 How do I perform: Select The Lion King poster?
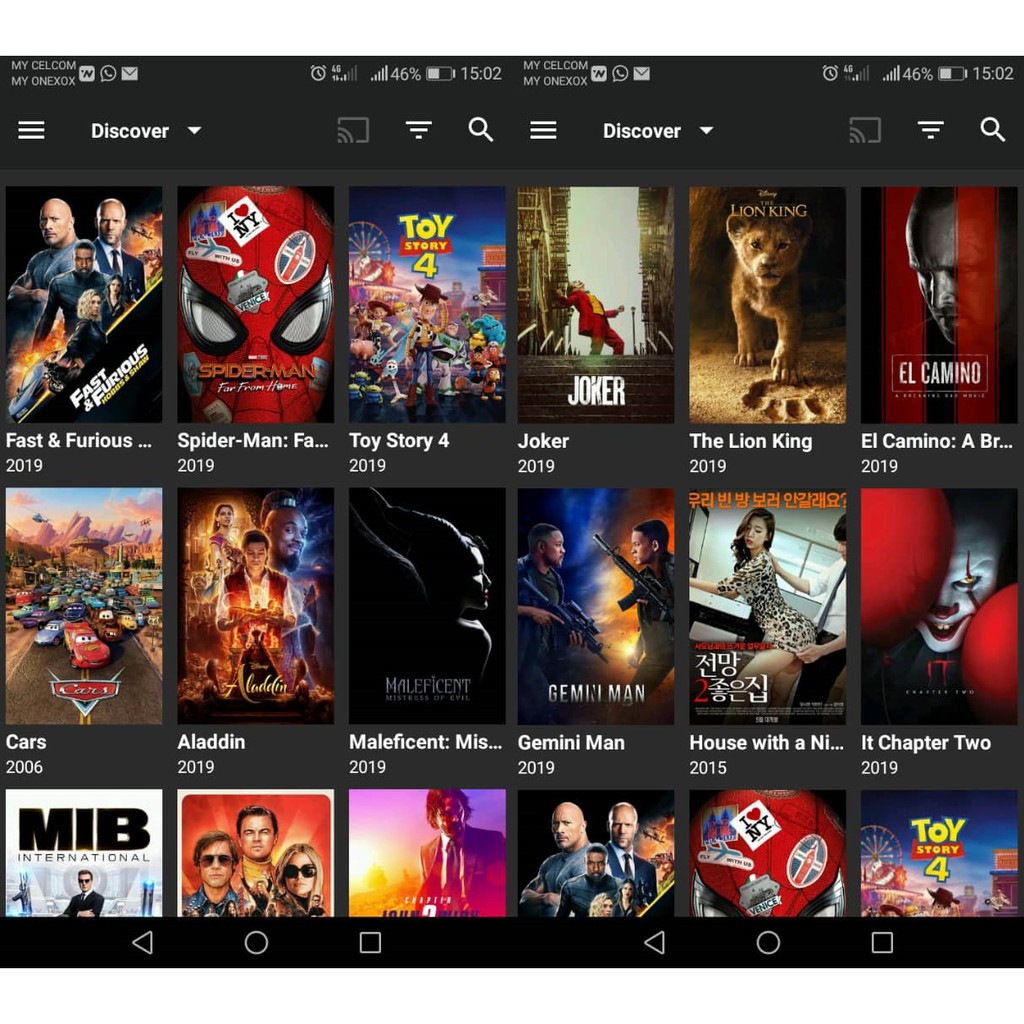pos(767,305)
